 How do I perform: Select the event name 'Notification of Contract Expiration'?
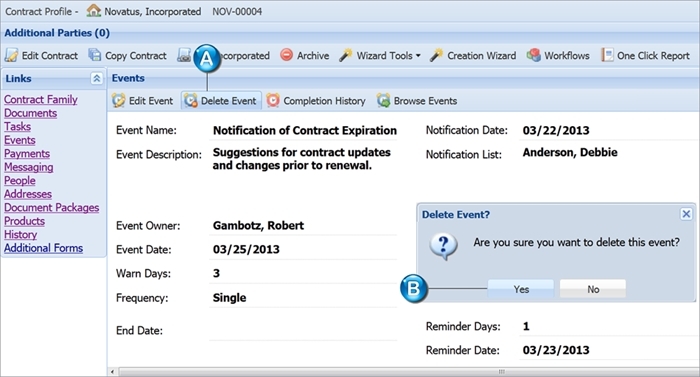[x=304, y=130]
